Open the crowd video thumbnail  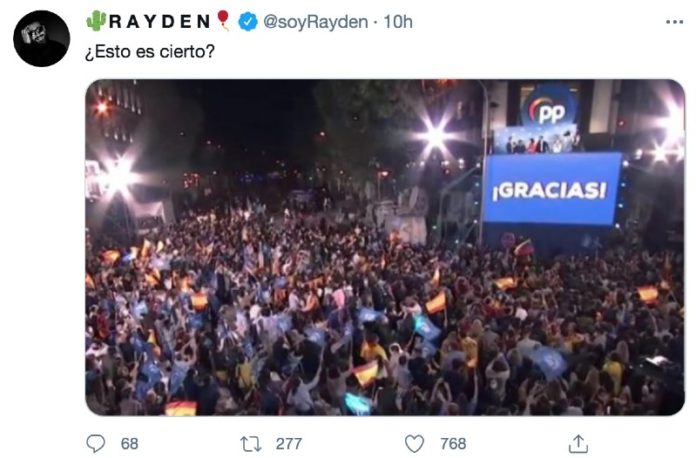tap(385, 248)
